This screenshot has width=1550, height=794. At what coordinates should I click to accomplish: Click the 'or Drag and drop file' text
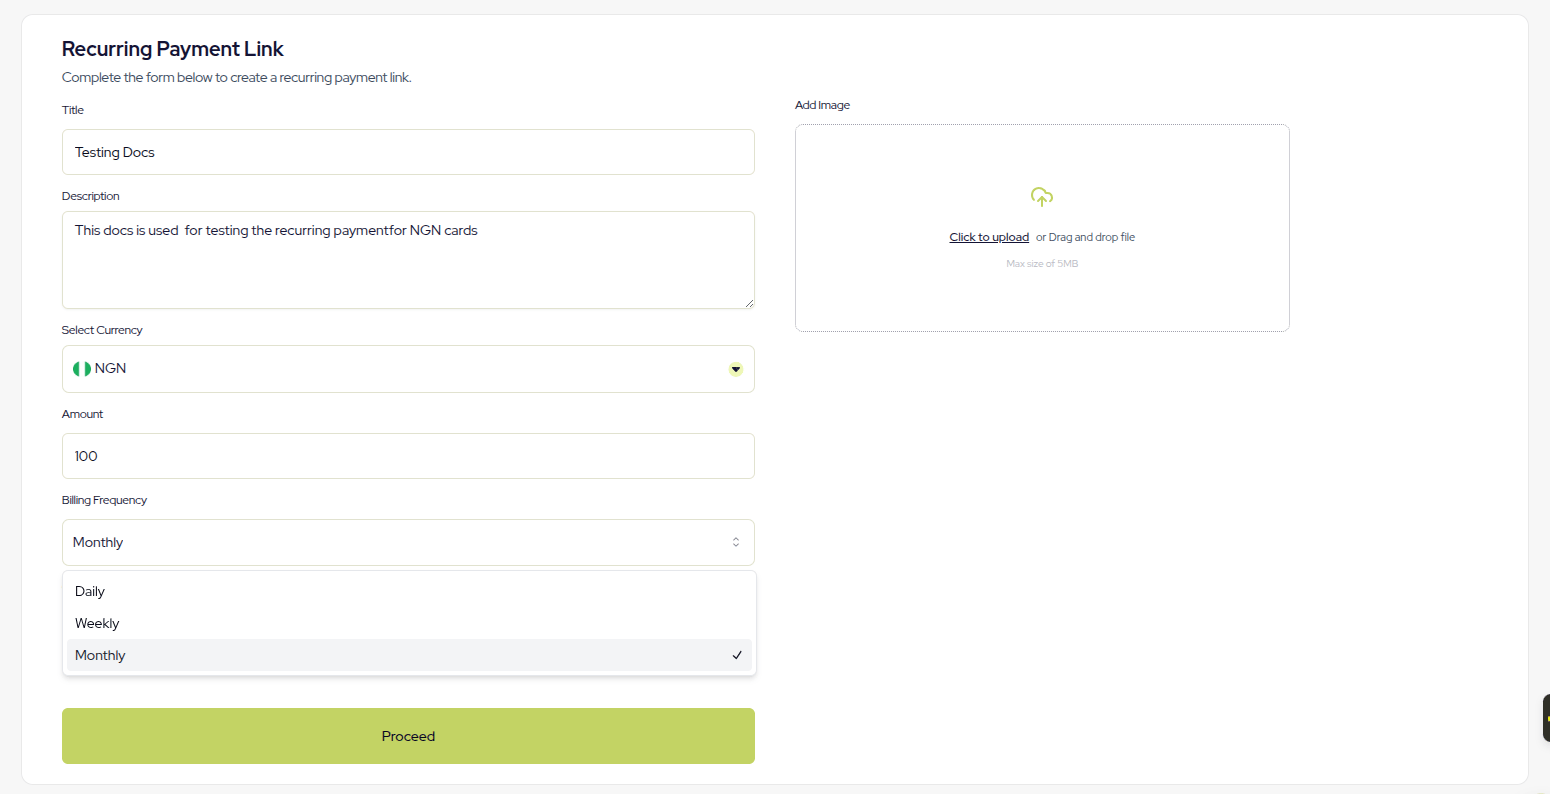pyautogui.click(x=1085, y=237)
